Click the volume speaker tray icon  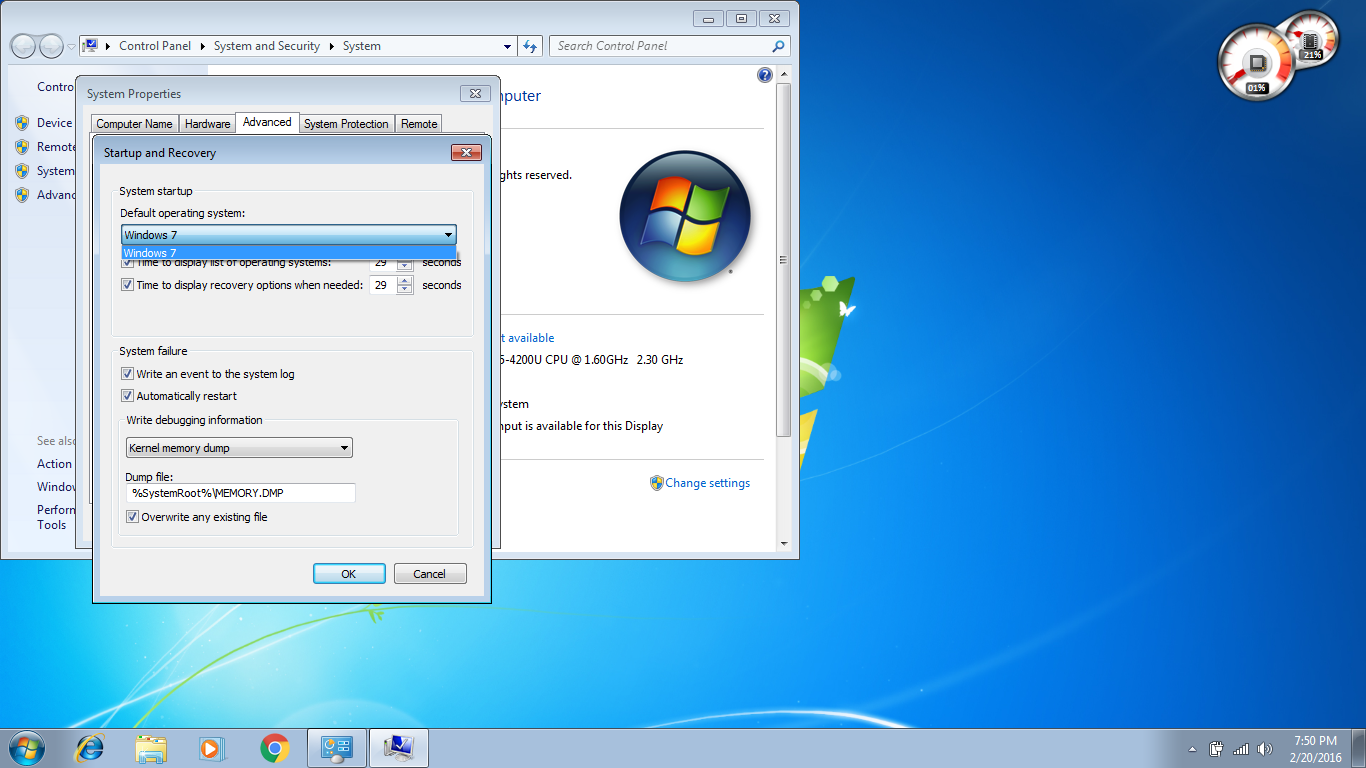point(1265,749)
